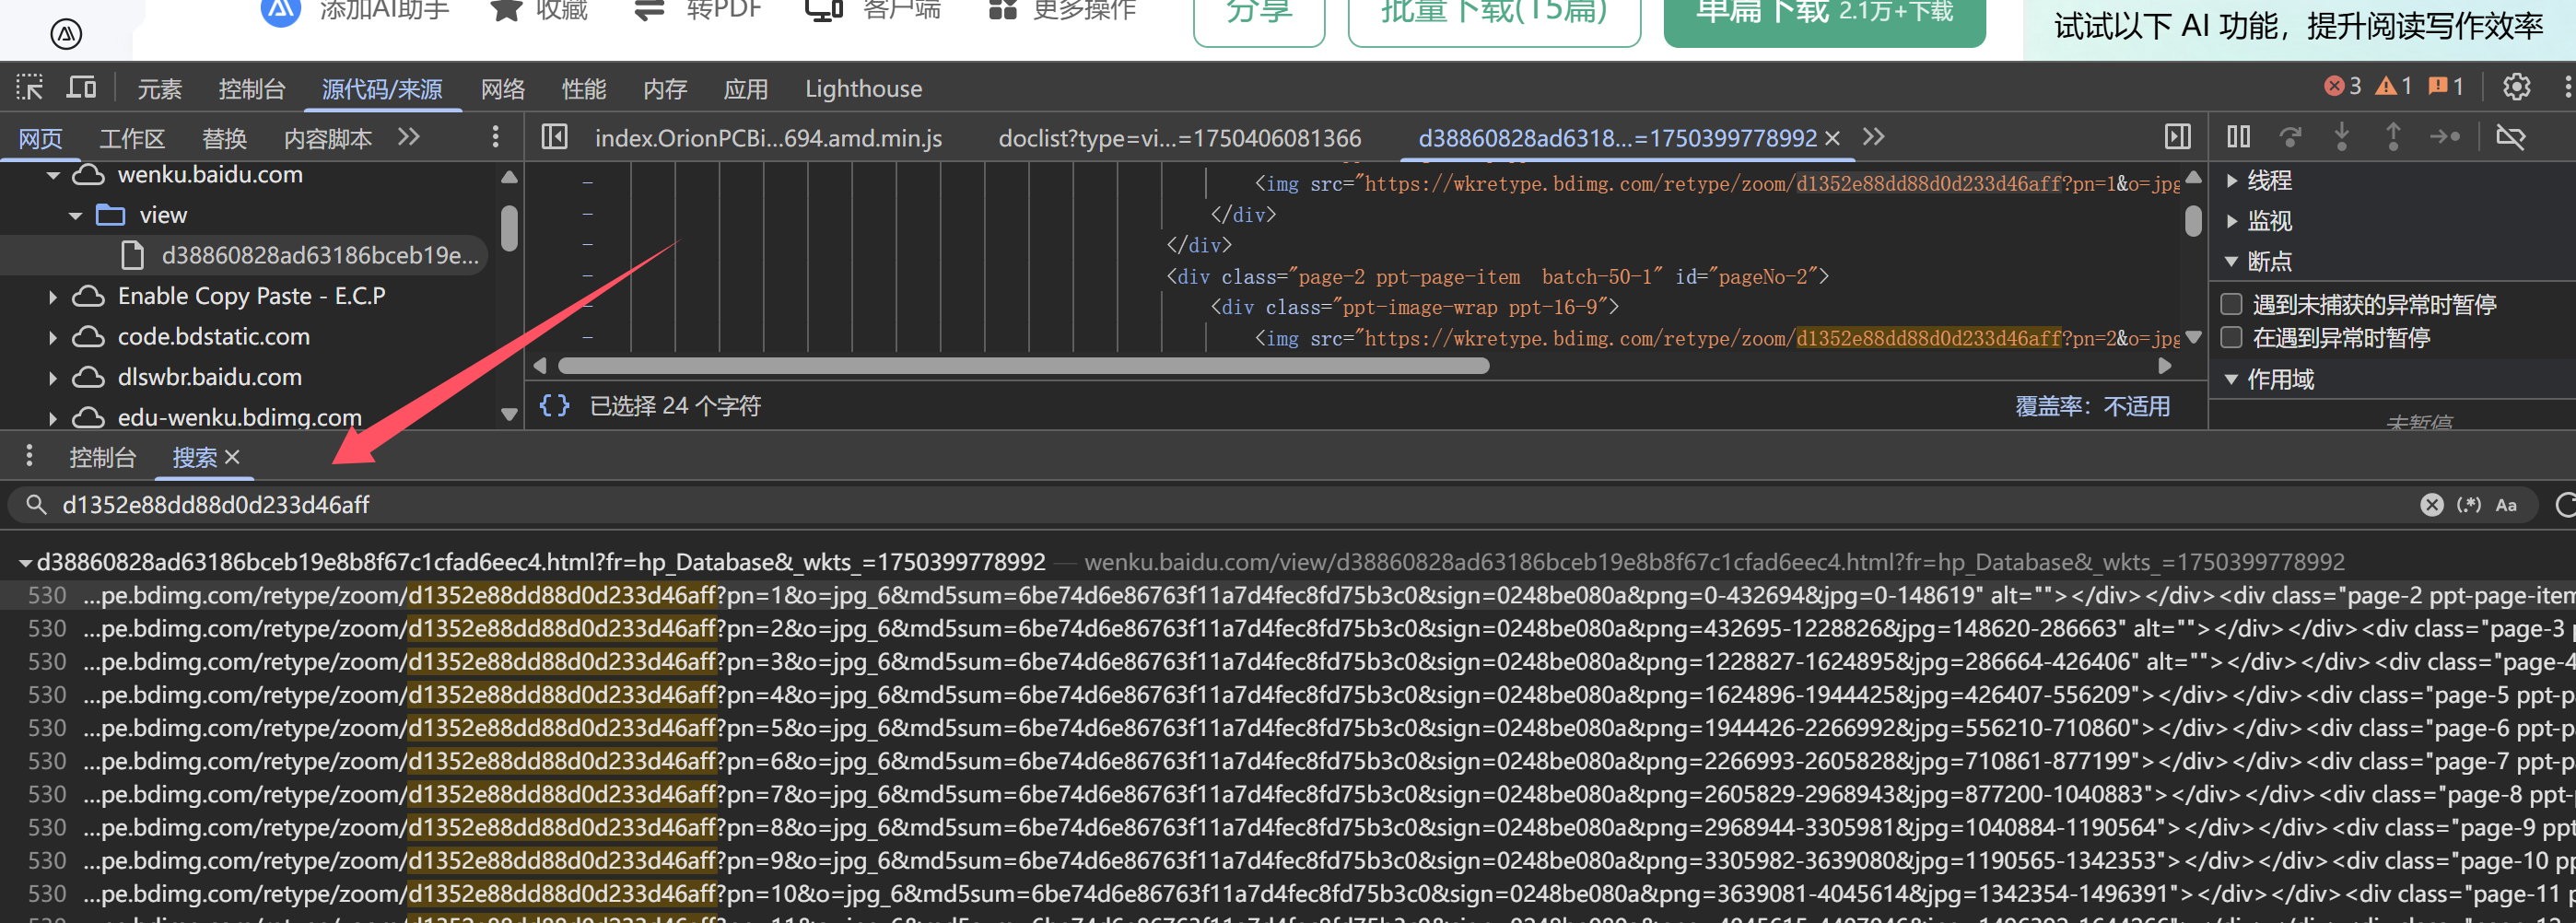Image resolution: width=2576 pixels, height=923 pixels.
Task: Collapse the wenku.baidu.com tree node
Action: point(53,175)
